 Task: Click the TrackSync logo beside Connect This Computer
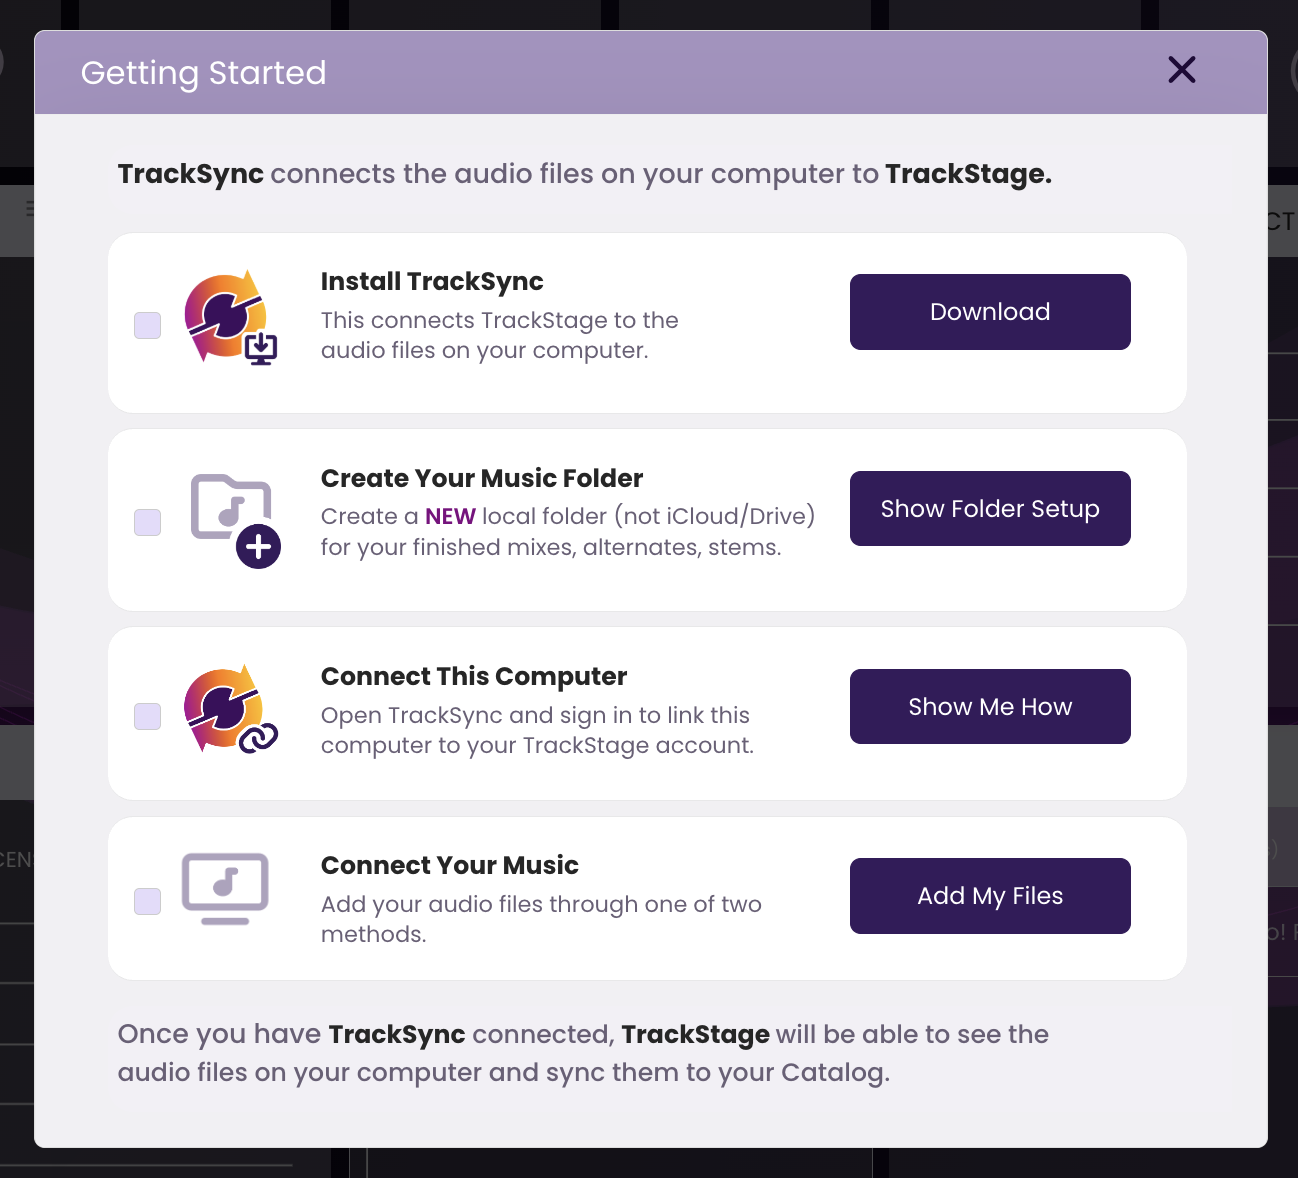pos(224,708)
